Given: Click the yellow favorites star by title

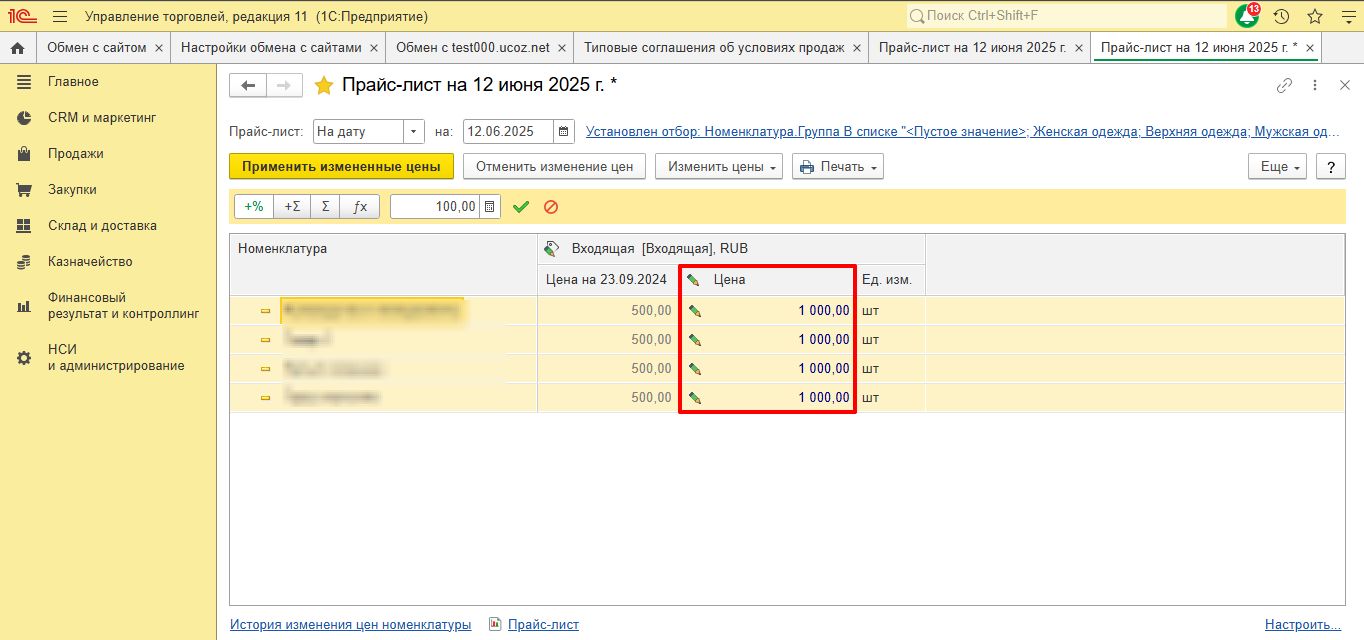Looking at the screenshot, I should pyautogui.click(x=324, y=86).
